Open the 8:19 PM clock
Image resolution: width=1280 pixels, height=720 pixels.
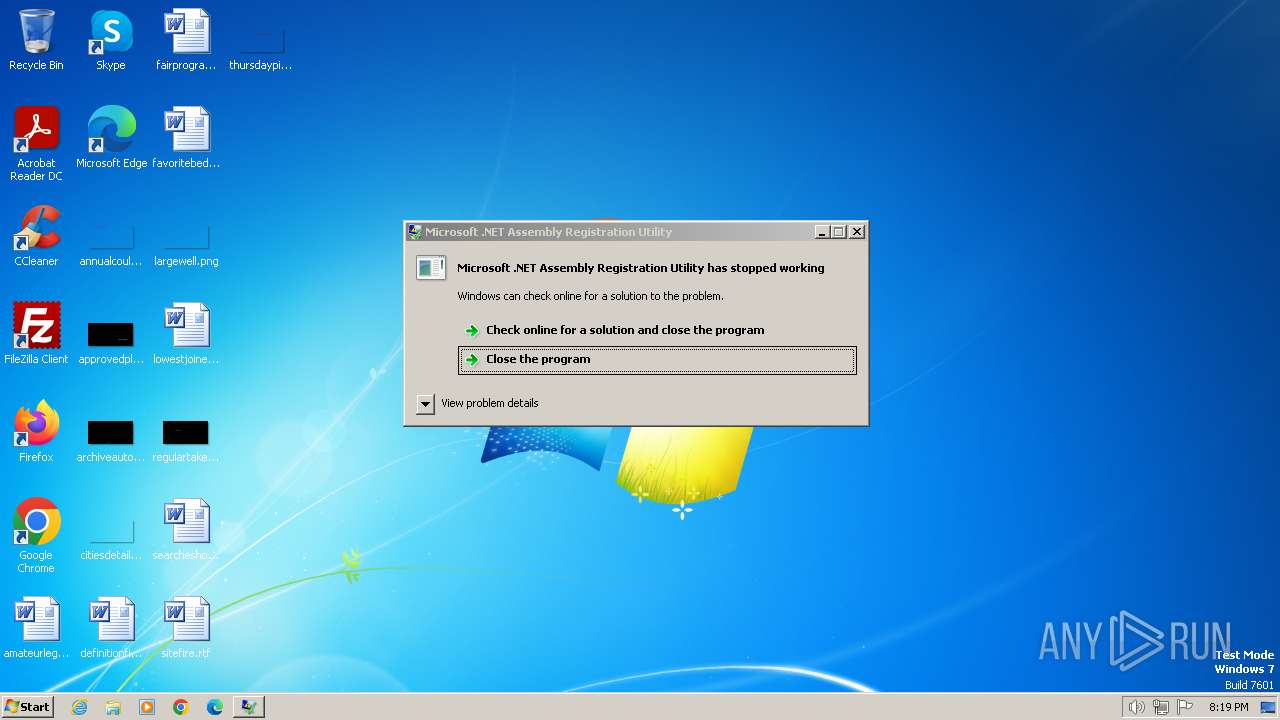(1228, 707)
